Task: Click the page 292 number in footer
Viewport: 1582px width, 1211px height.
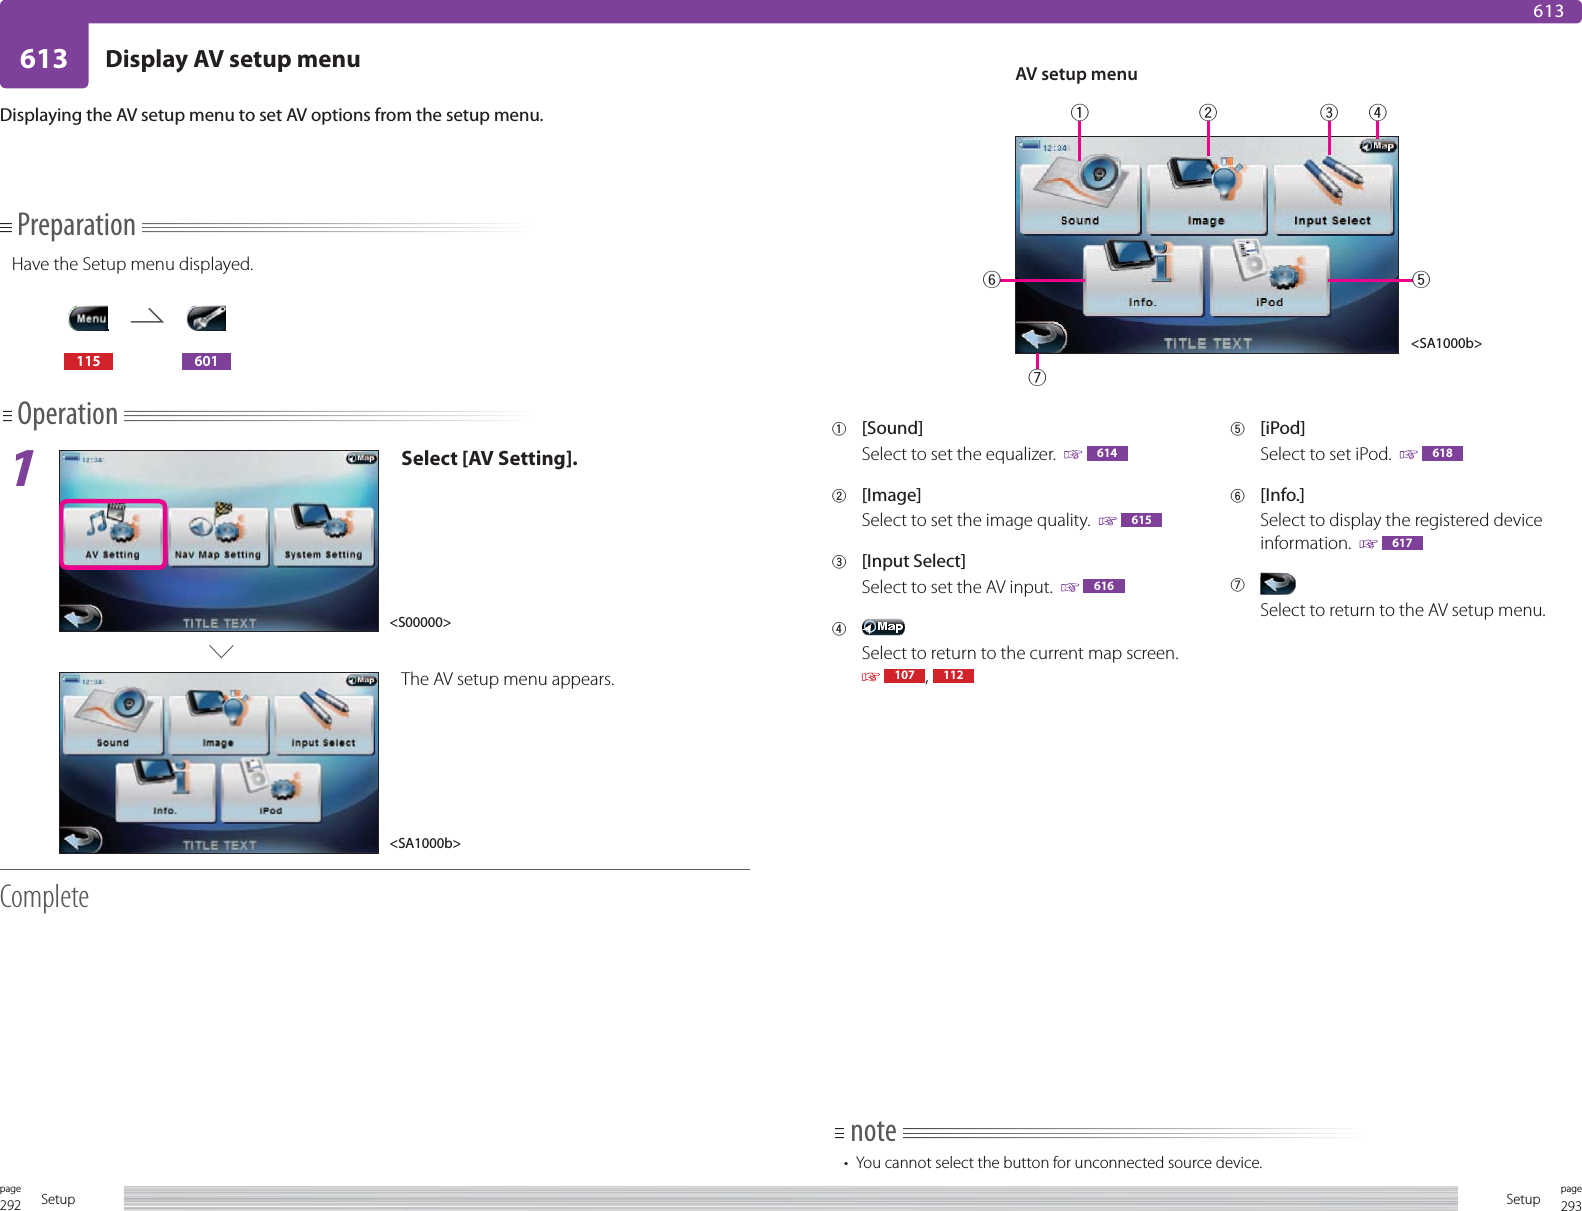Action: [10, 1205]
